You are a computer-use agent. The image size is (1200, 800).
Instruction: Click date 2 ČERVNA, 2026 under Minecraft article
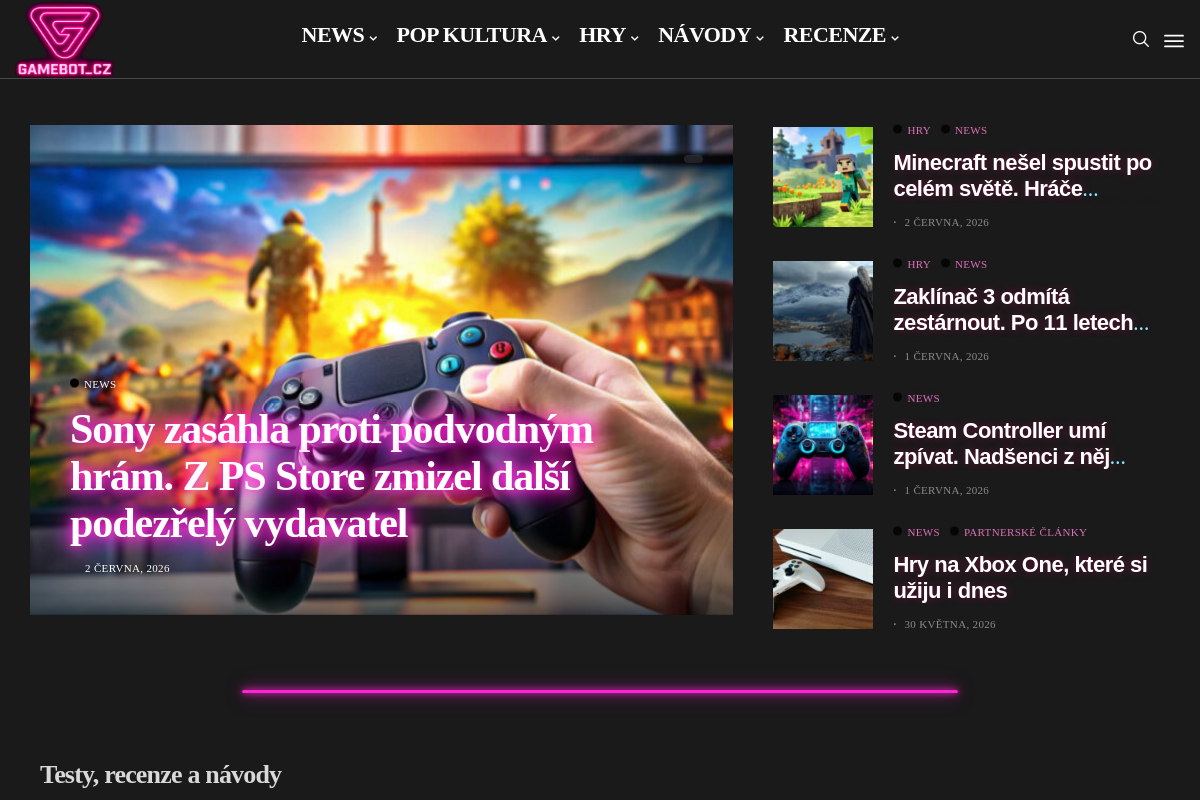(x=946, y=222)
